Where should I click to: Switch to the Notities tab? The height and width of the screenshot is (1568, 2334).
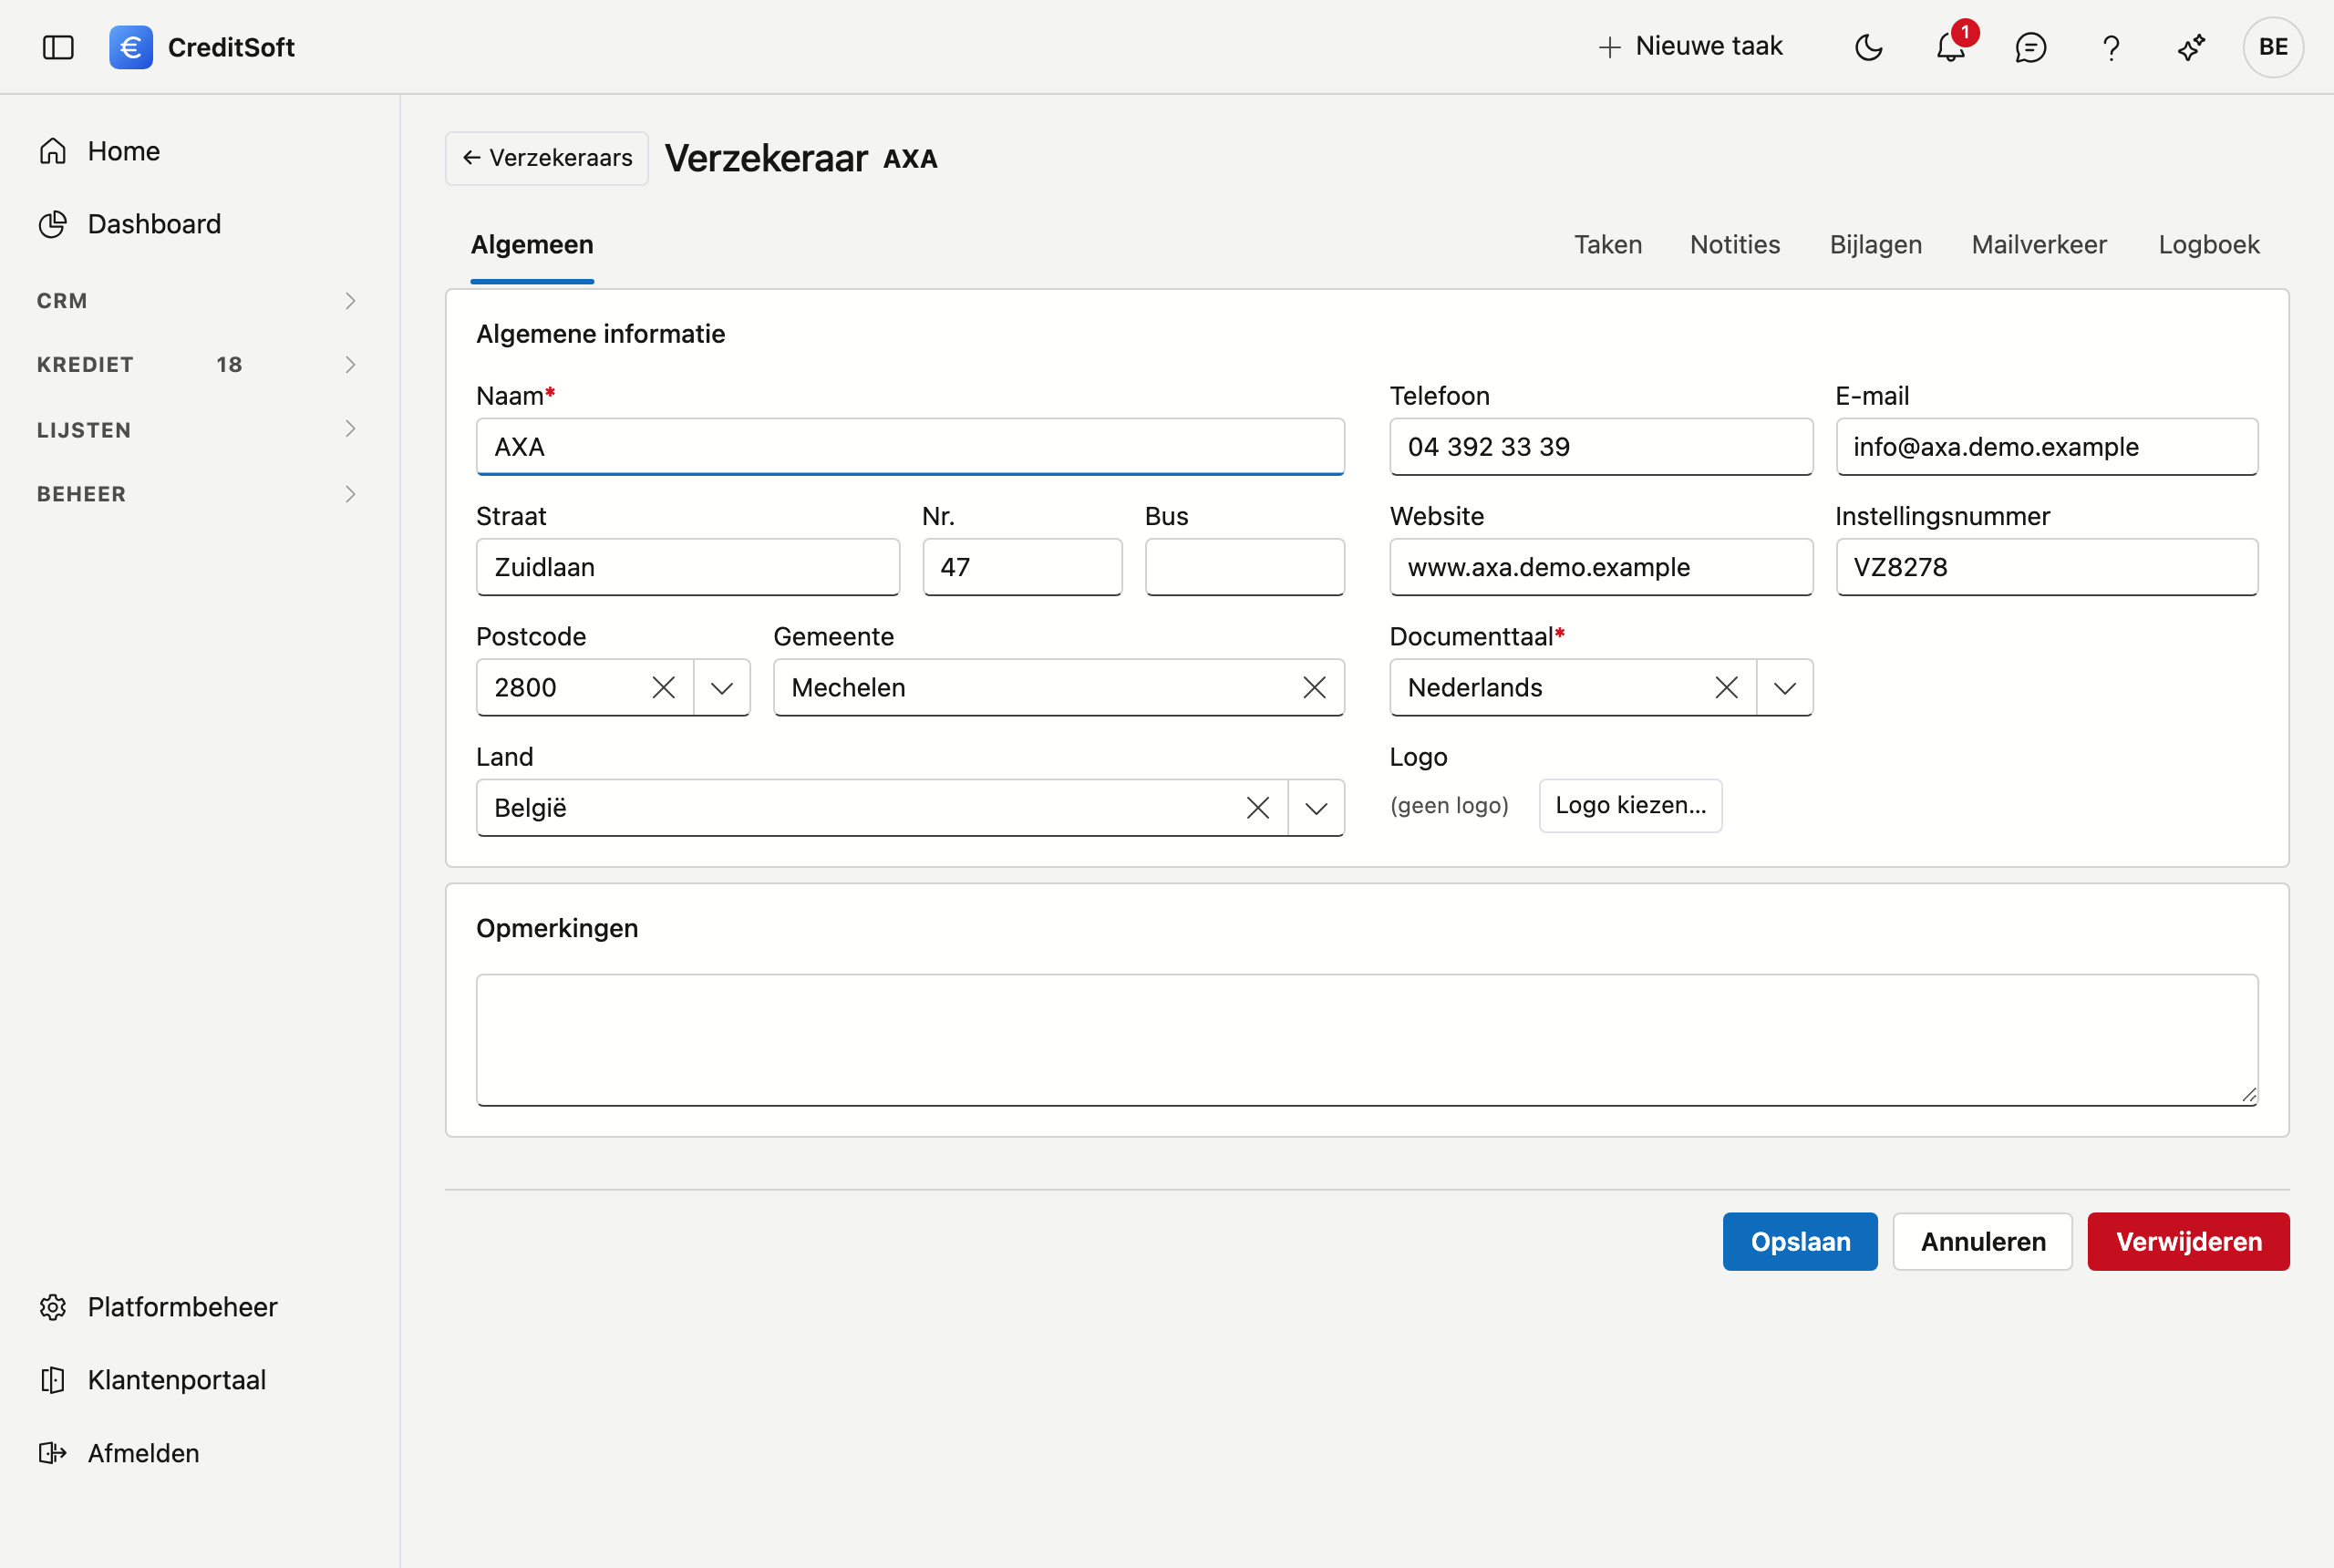click(x=1735, y=245)
